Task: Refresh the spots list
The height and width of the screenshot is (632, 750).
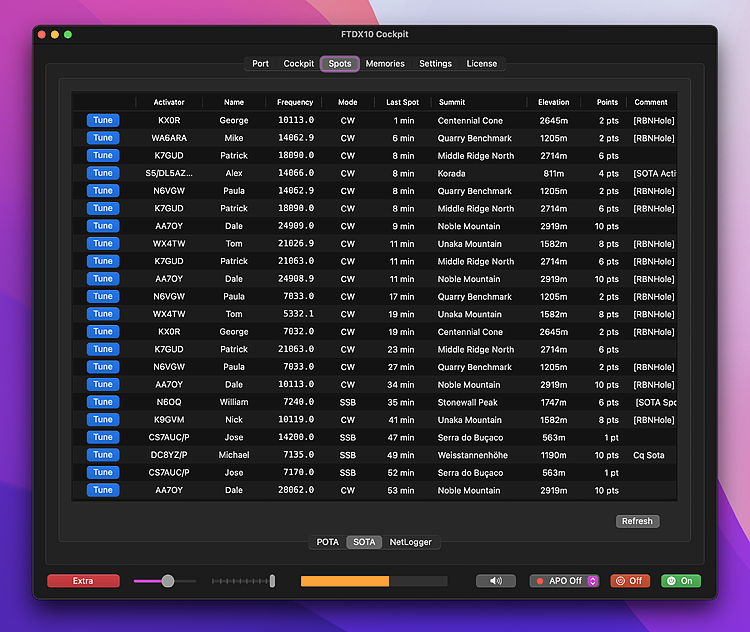Action: pos(637,521)
